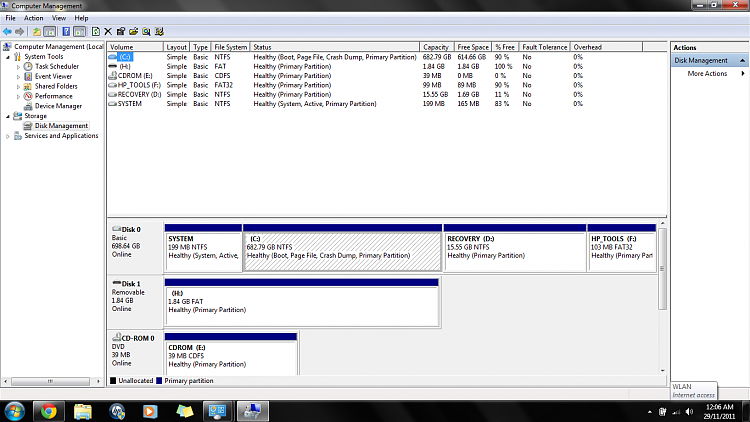Click the magnifier Explore toolbar icon
The height and width of the screenshot is (422, 750).
tap(146, 32)
